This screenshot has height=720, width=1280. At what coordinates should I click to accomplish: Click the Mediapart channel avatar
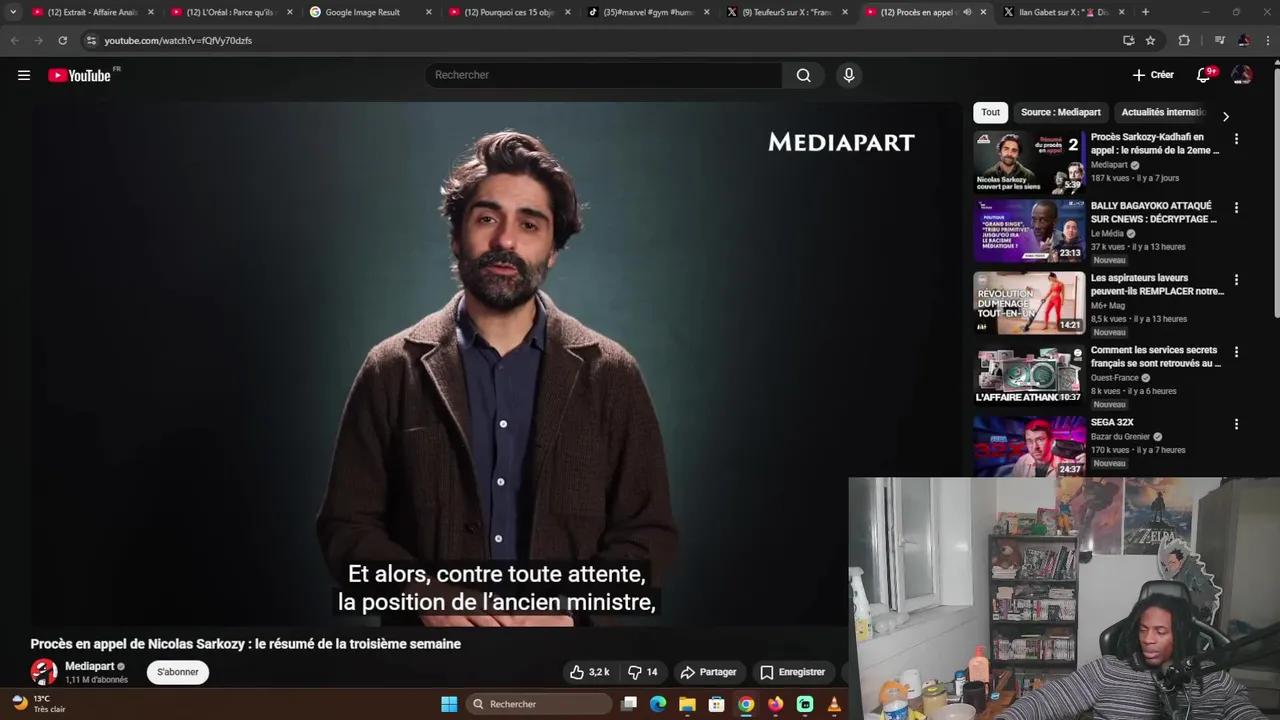pyautogui.click(x=44, y=672)
